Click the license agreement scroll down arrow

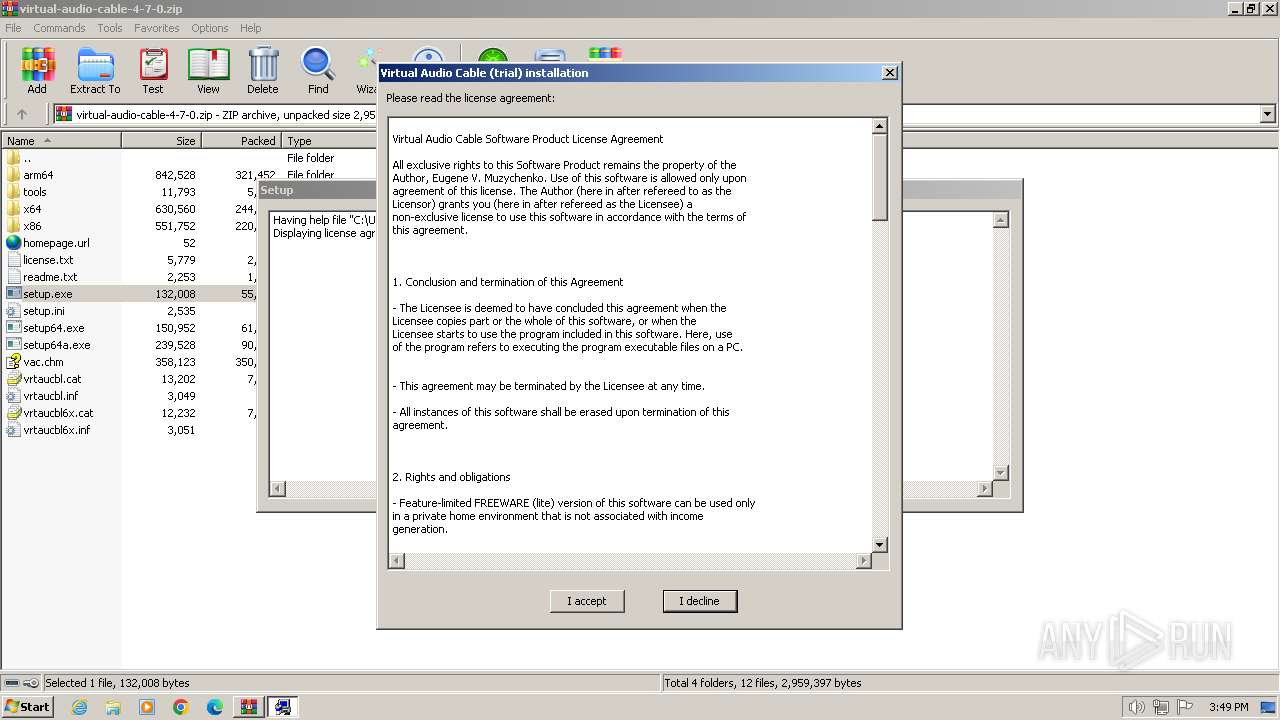880,545
